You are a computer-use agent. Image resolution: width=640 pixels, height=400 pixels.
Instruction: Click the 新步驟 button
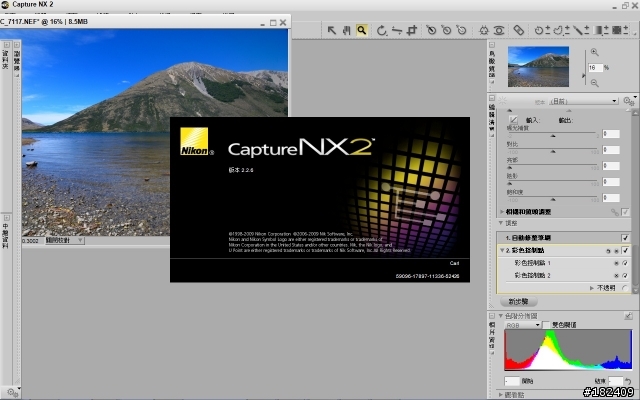coord(518,302)
